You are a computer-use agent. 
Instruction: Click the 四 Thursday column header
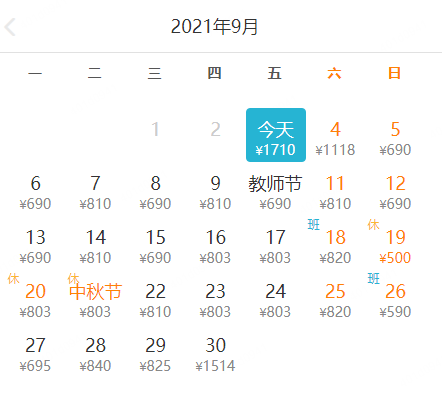point(214,73)
